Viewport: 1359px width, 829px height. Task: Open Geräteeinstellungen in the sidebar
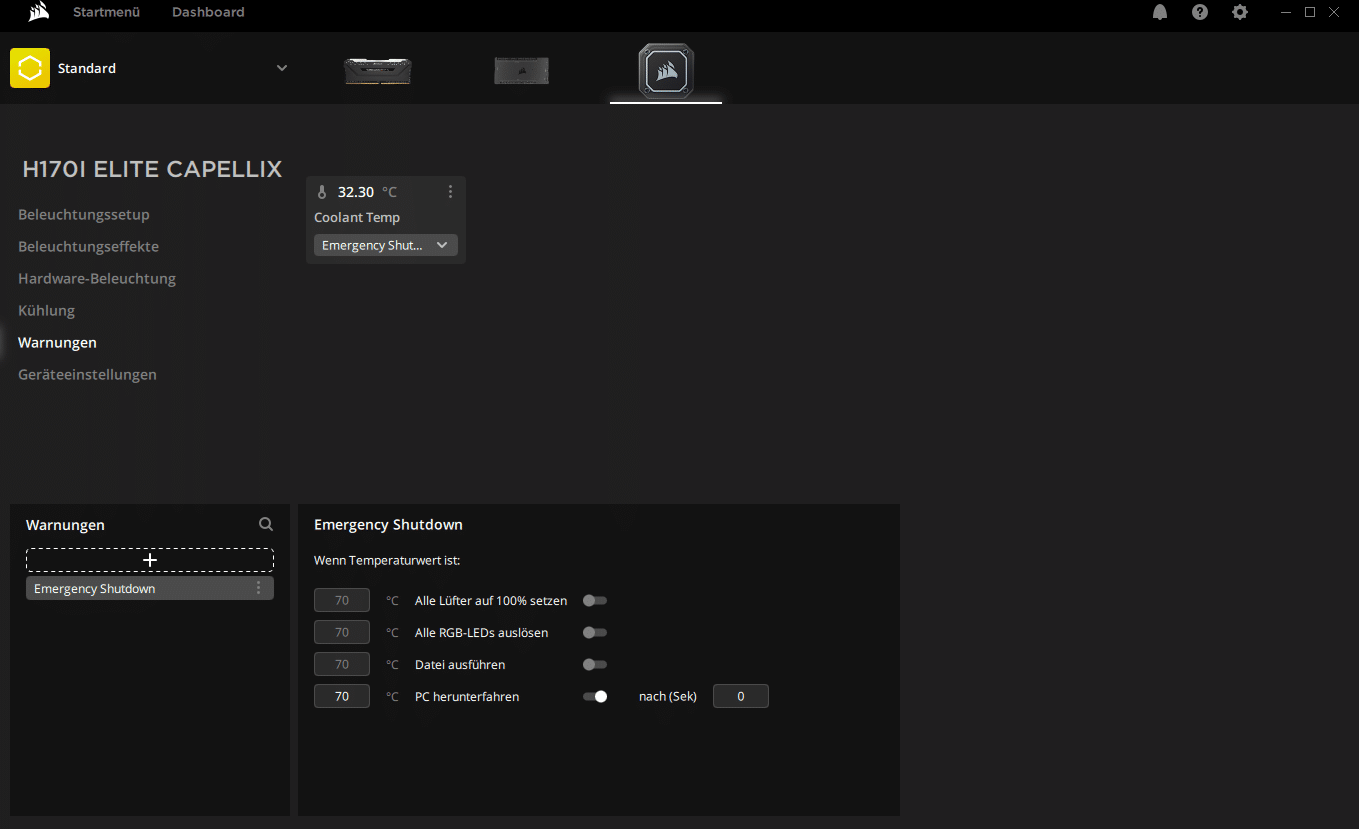point(87,375)
